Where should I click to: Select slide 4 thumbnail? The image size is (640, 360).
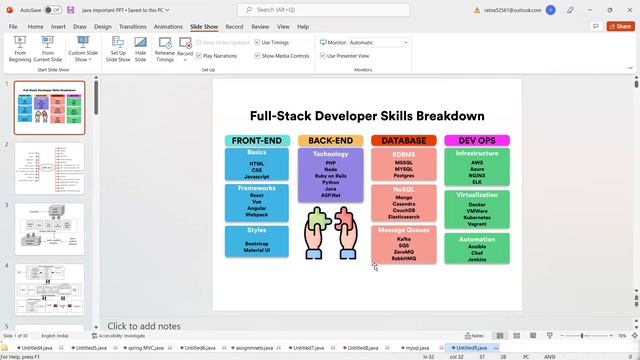pyautogui.click(x=49, y=289)
